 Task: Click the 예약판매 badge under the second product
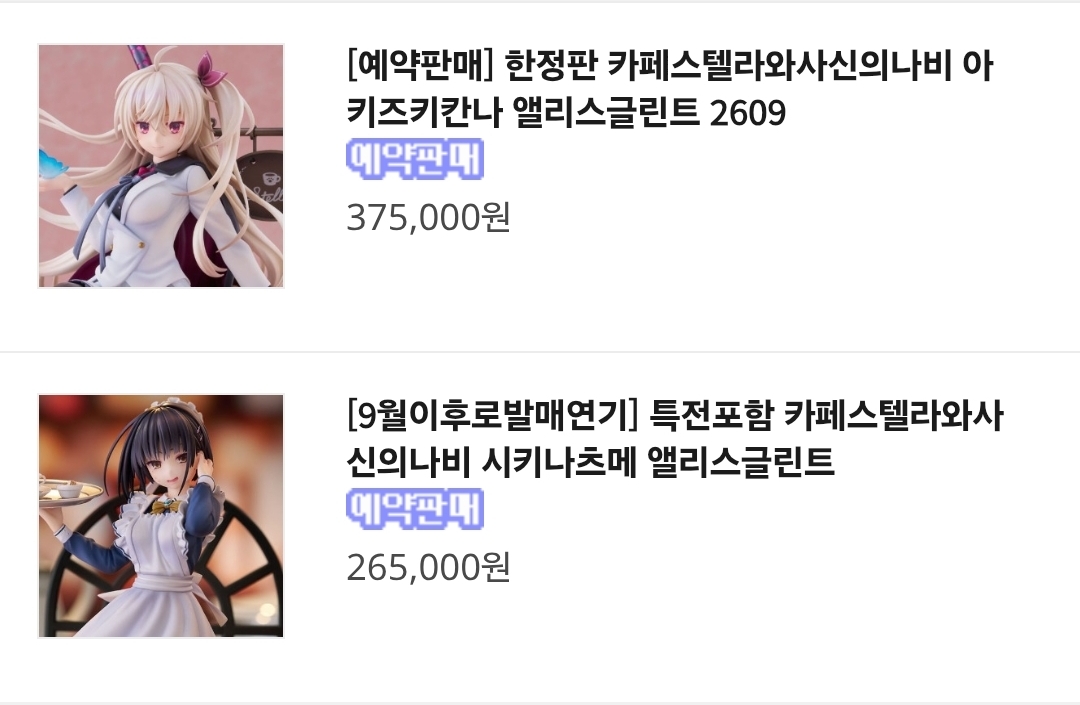click(415, 509)
